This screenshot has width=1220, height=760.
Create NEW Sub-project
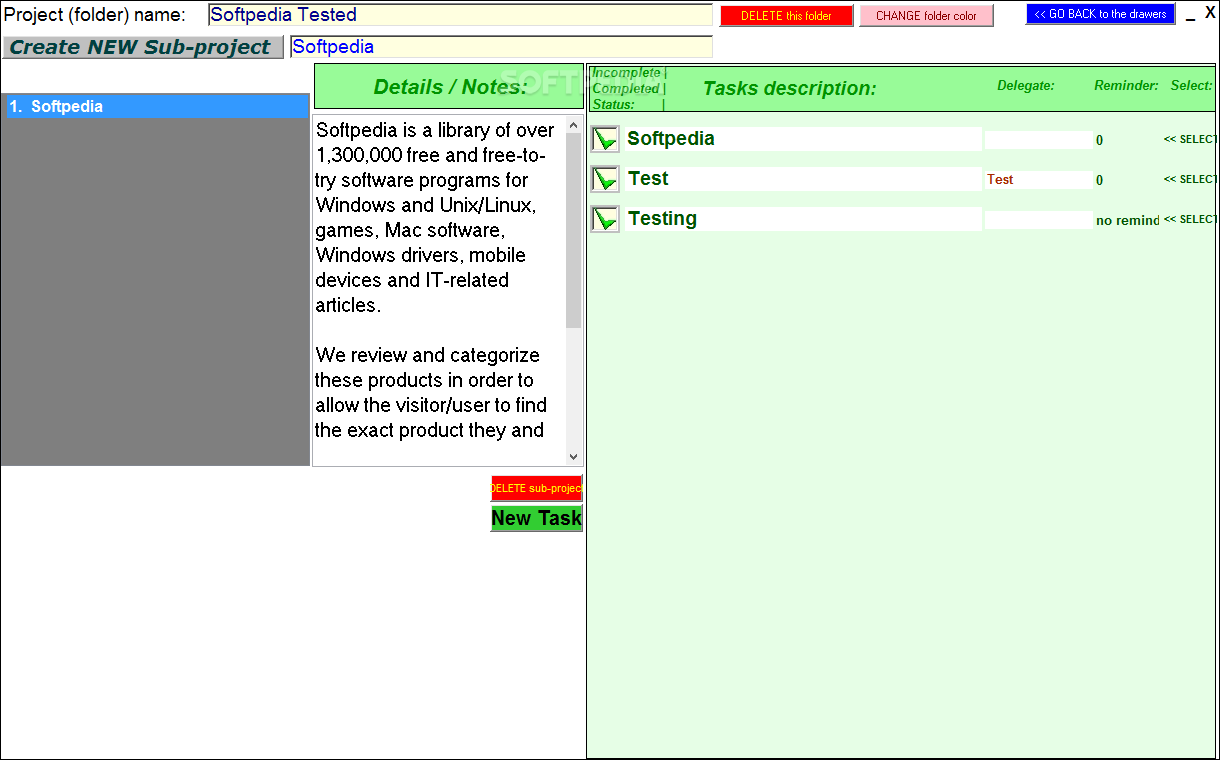pos(142,47)
